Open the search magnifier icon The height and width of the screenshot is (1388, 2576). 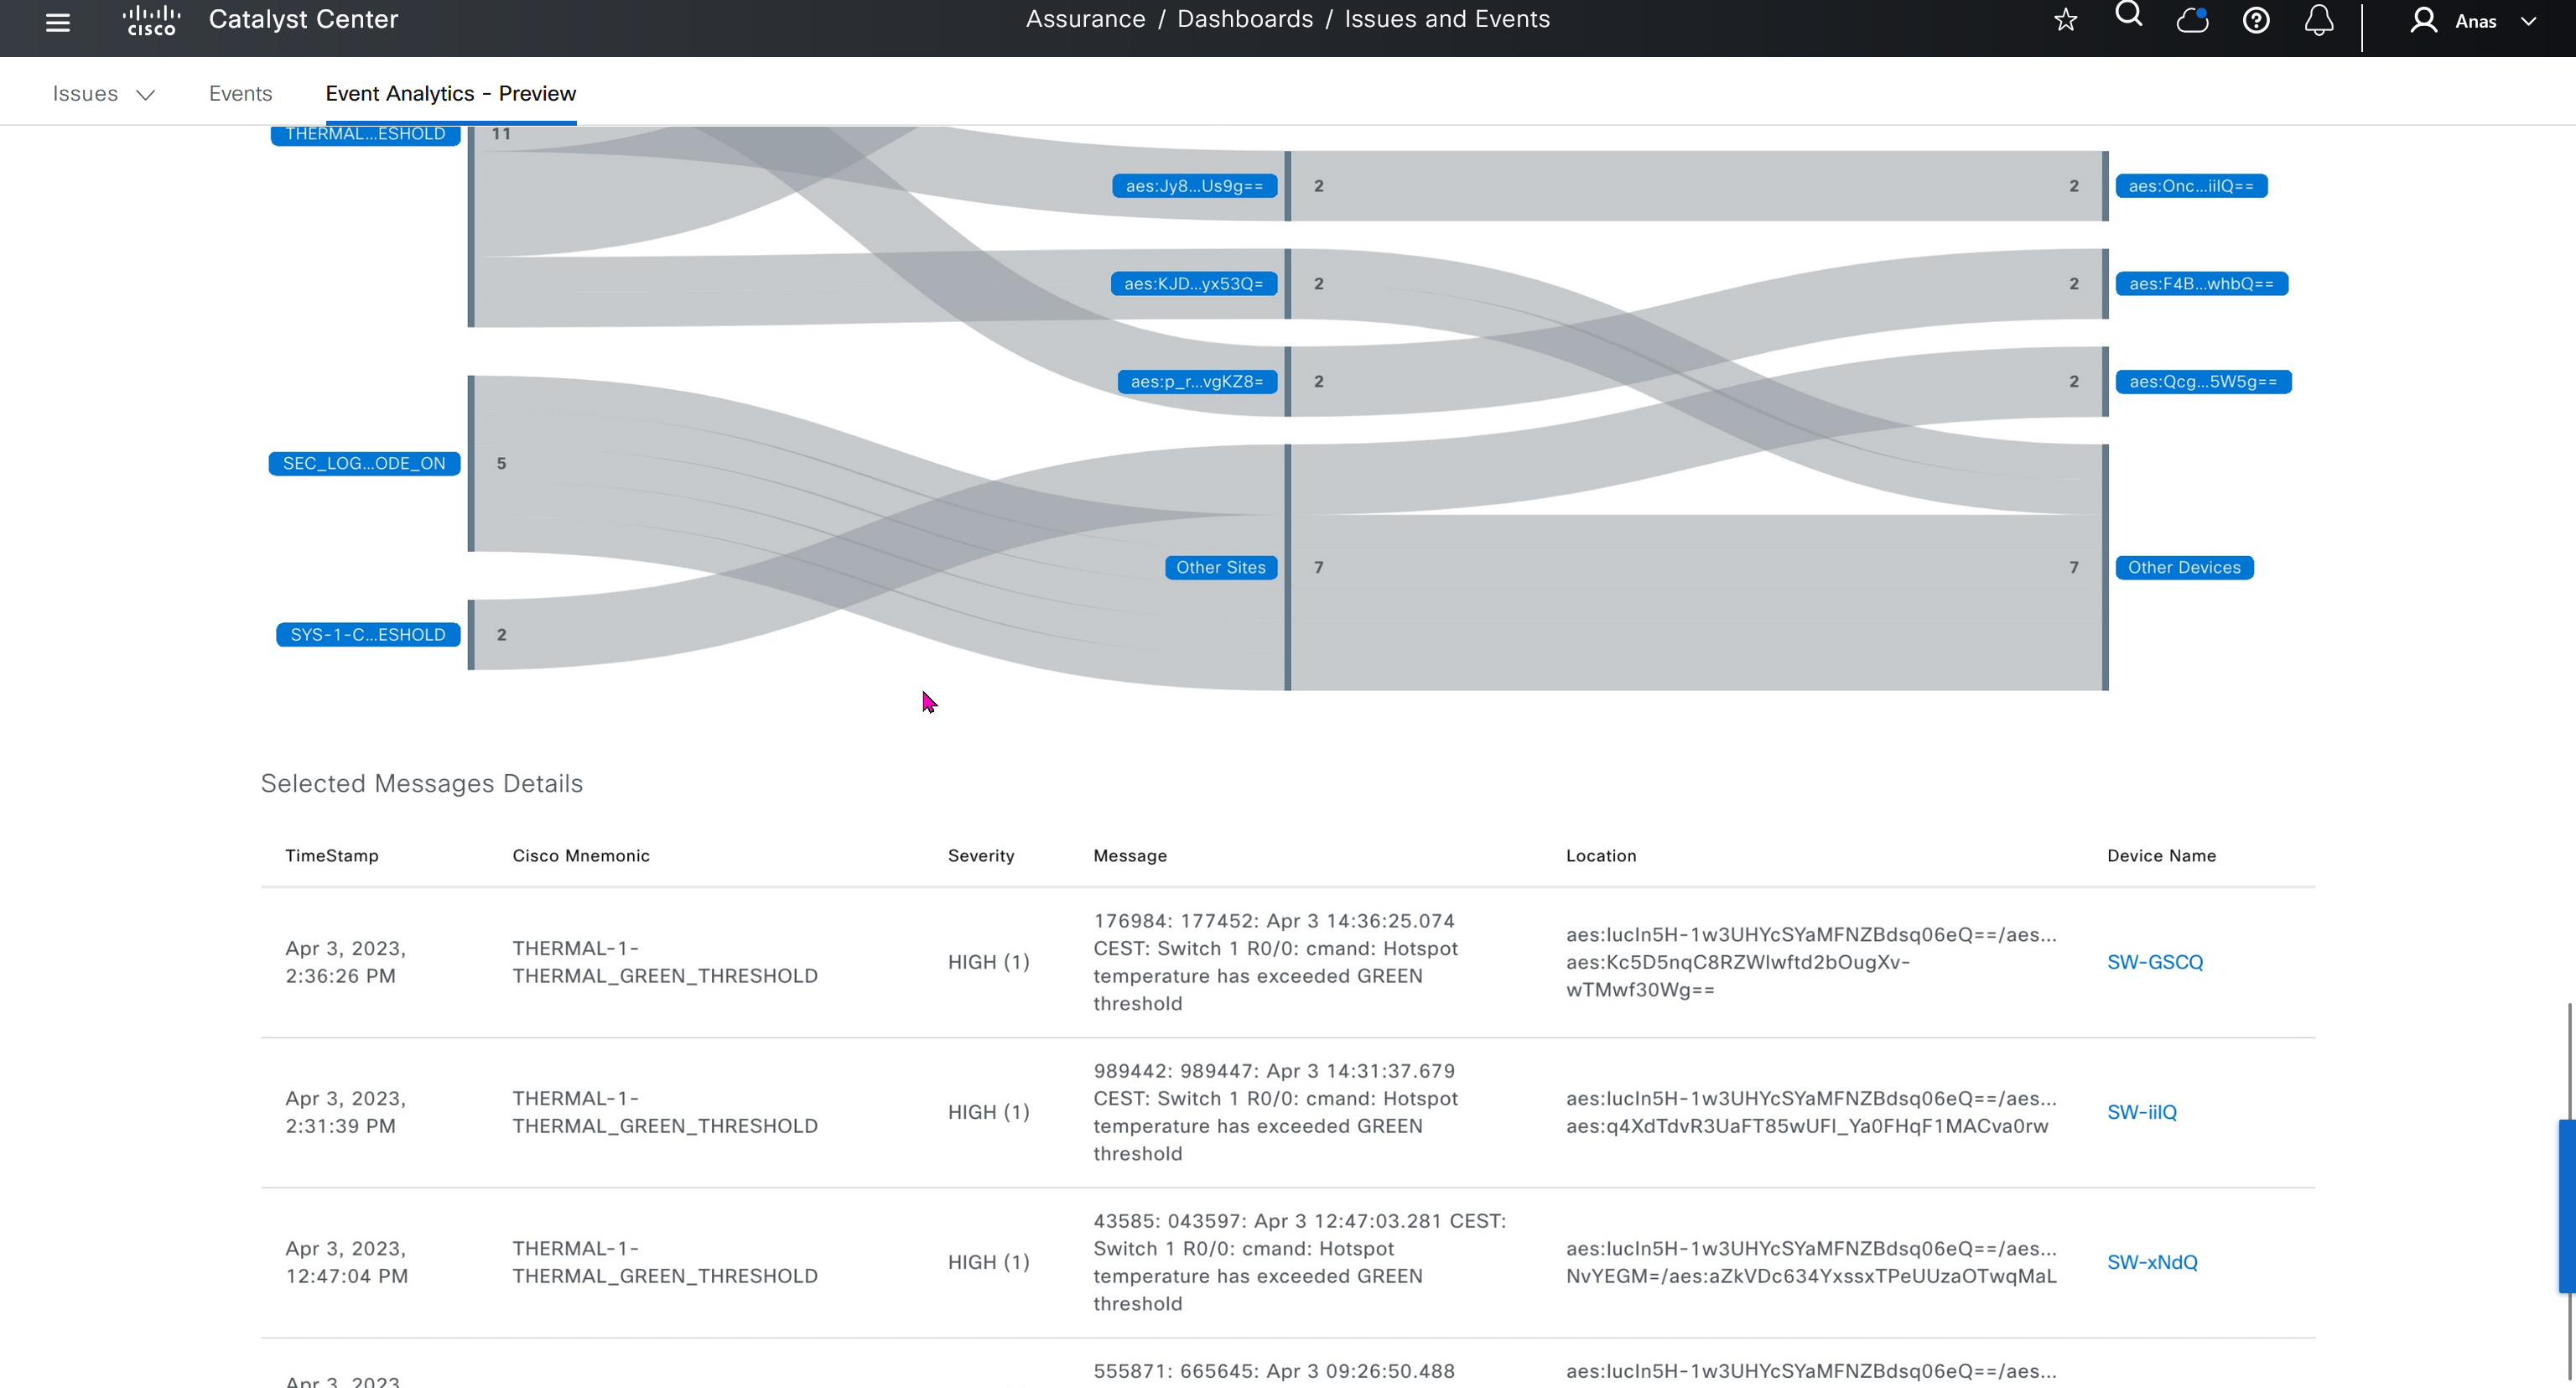point(2129,16)
